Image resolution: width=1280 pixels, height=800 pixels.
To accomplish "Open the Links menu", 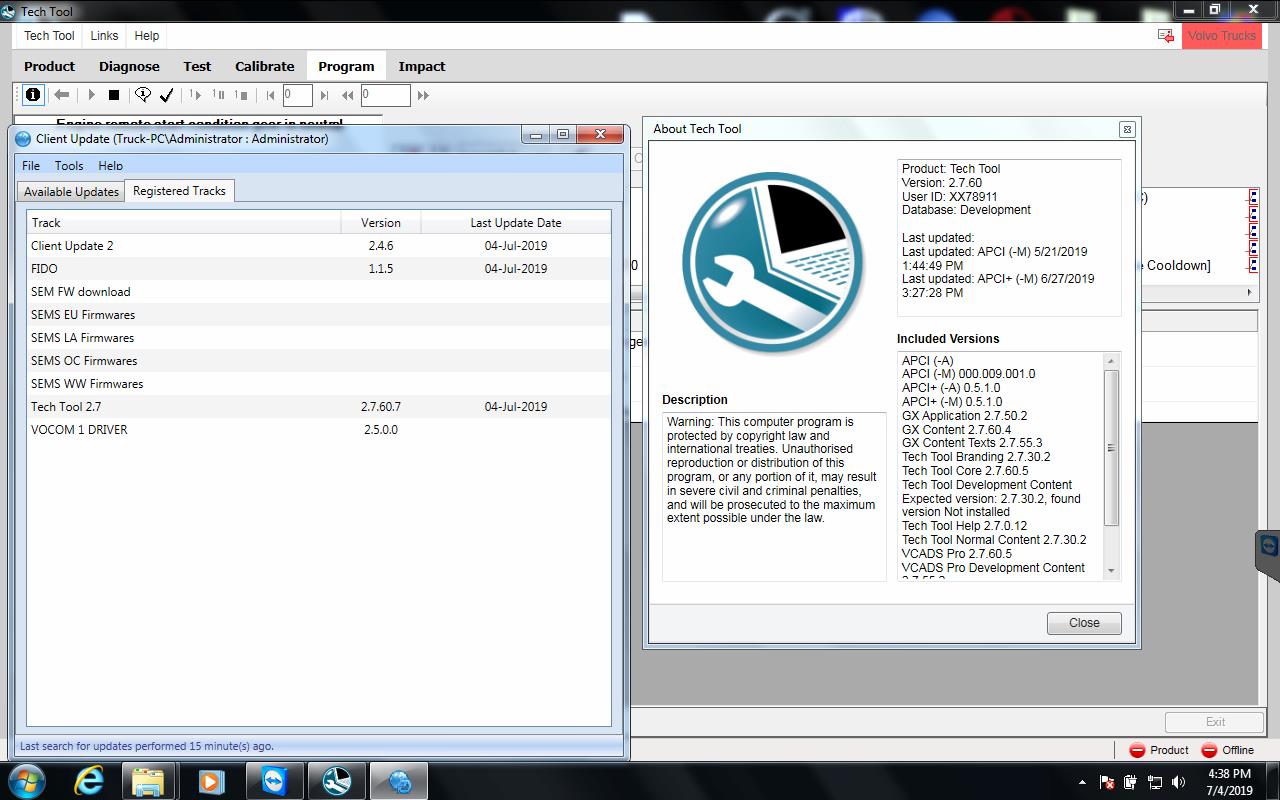I will pos(104,35).
